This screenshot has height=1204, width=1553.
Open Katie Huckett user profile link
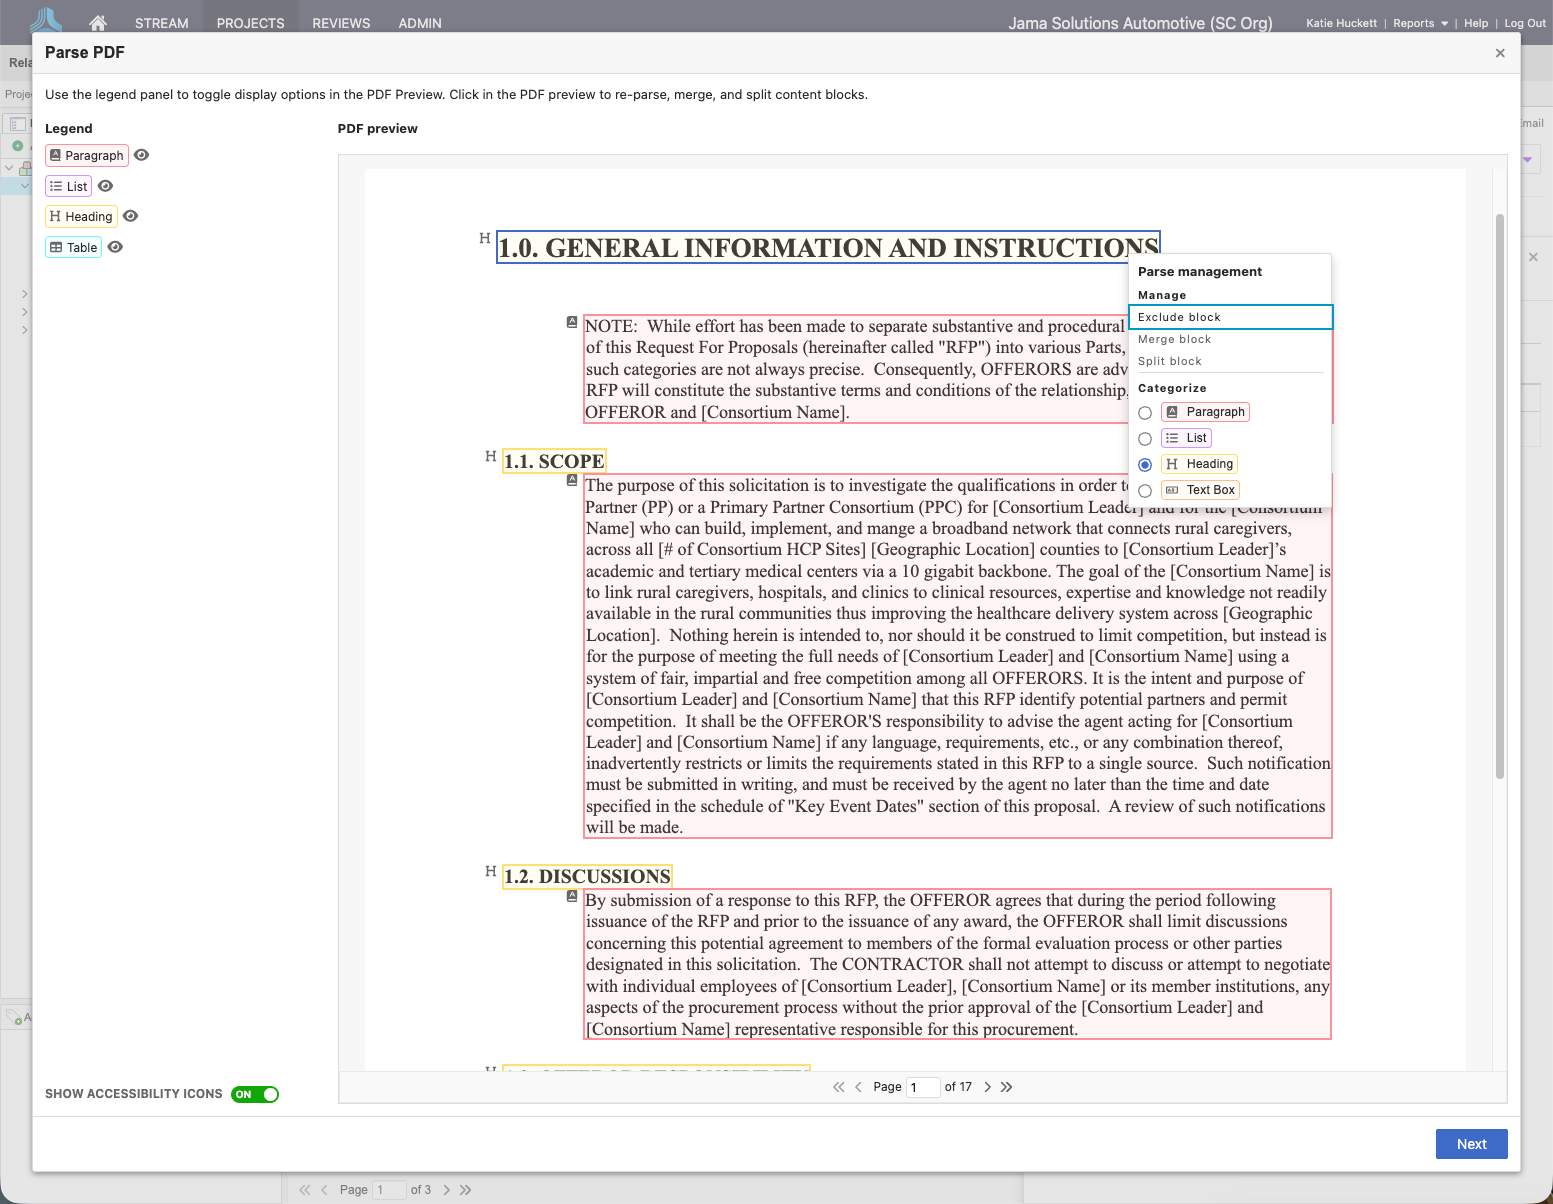click(x=1341, y=23)
